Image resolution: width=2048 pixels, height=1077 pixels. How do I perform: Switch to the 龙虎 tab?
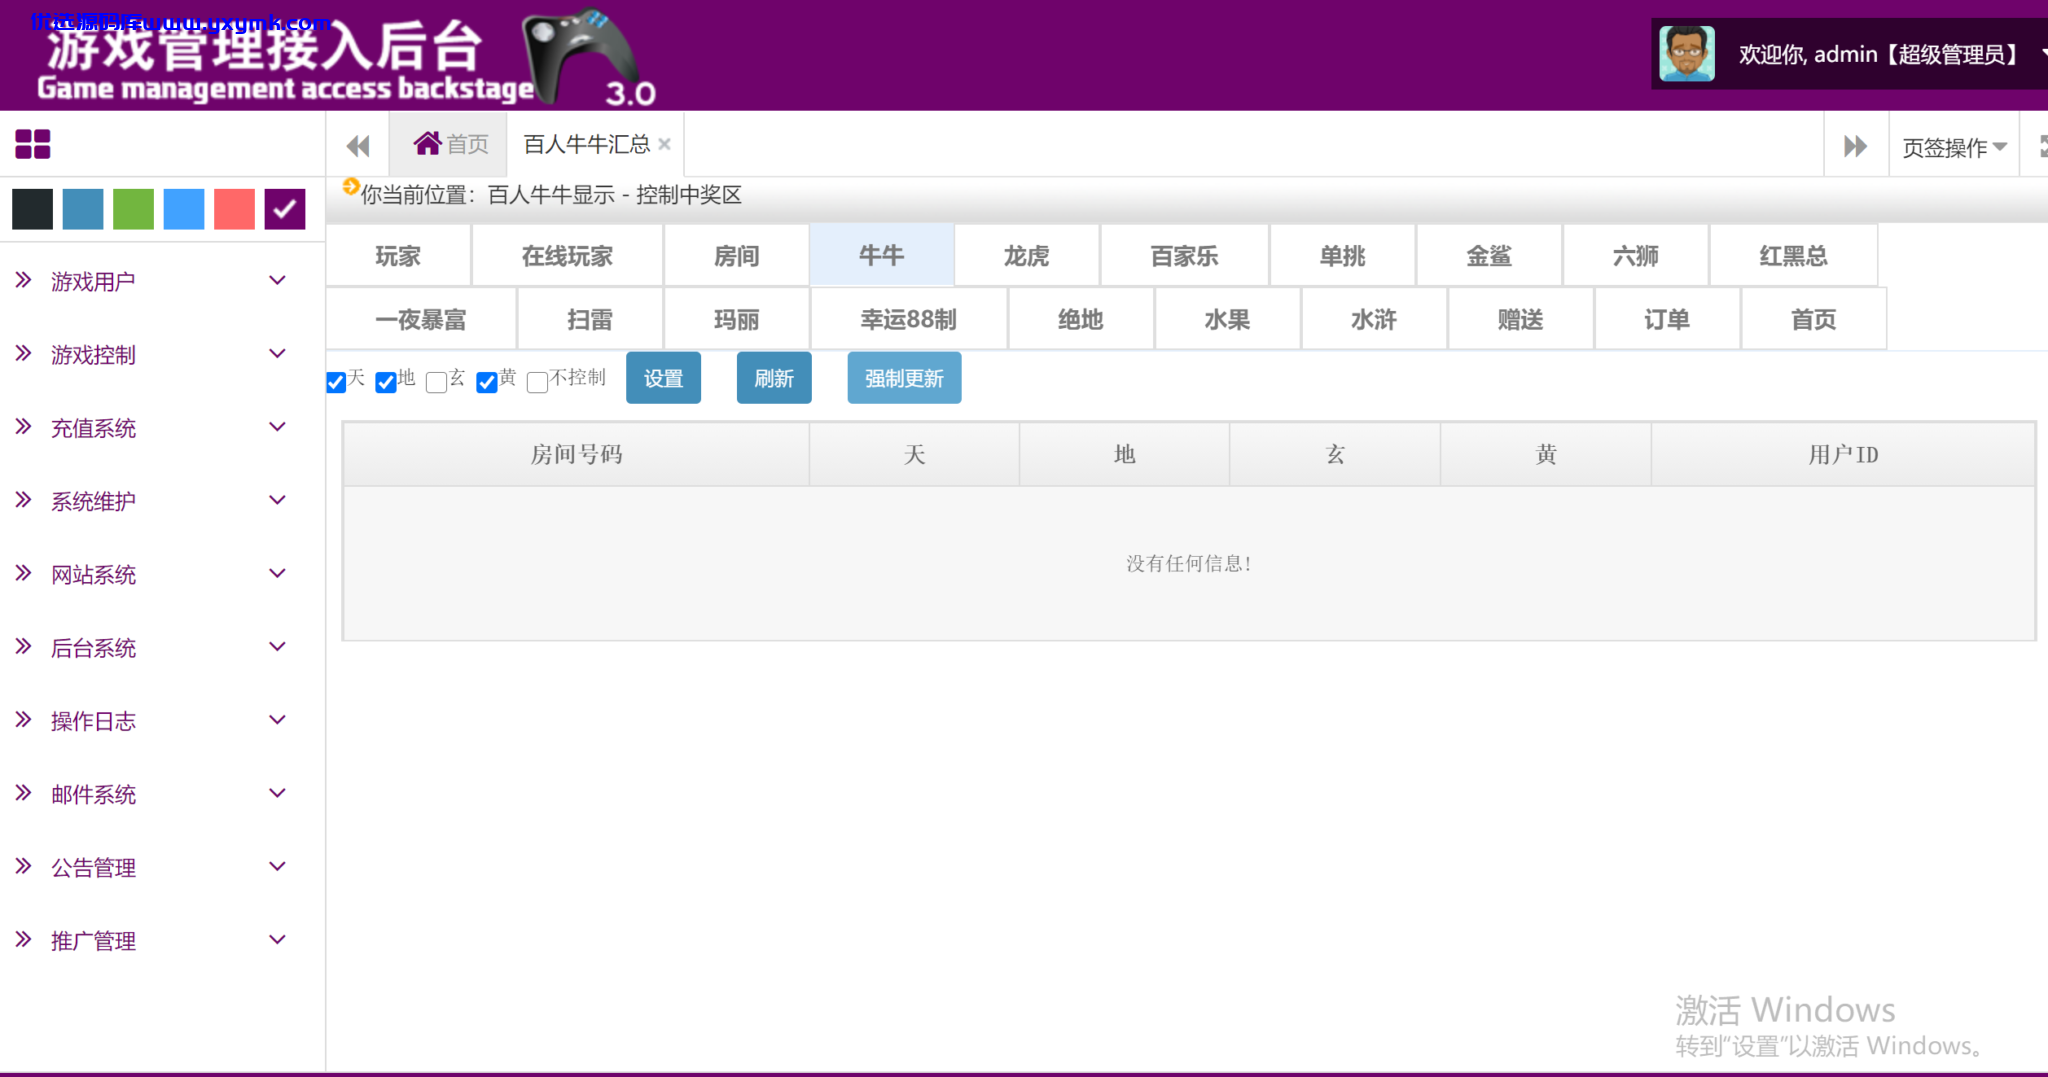coord(1027,256)
